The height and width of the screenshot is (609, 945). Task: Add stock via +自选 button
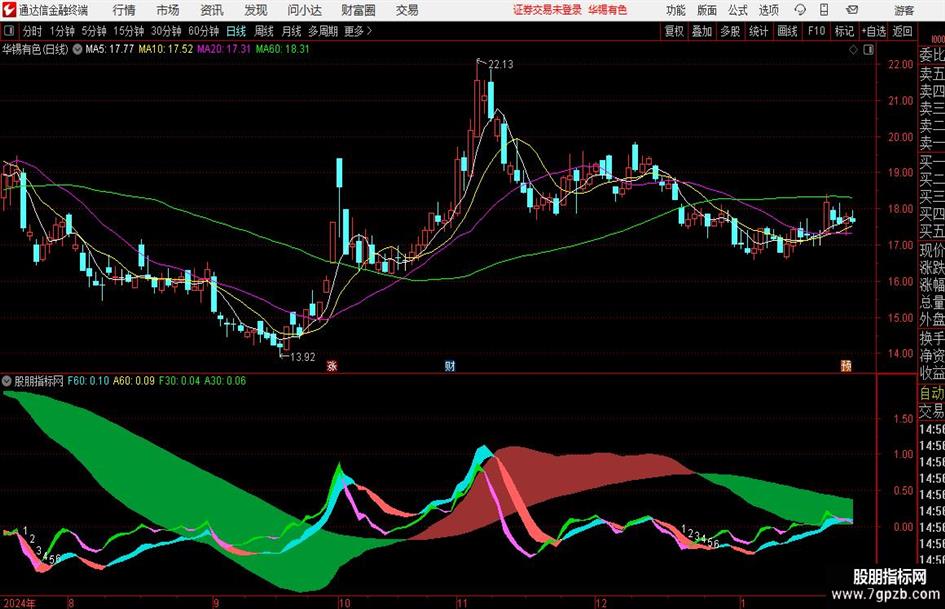pos(873,31)
